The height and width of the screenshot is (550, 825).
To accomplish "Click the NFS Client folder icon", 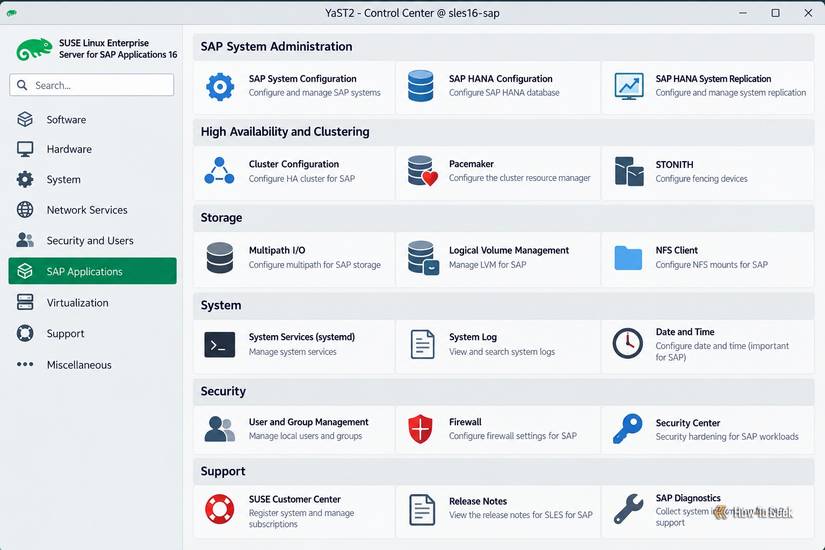I will pos(628,258).
